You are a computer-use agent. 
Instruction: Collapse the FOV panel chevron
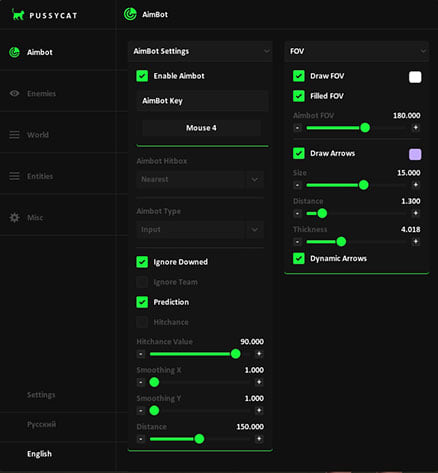(423, 51)
